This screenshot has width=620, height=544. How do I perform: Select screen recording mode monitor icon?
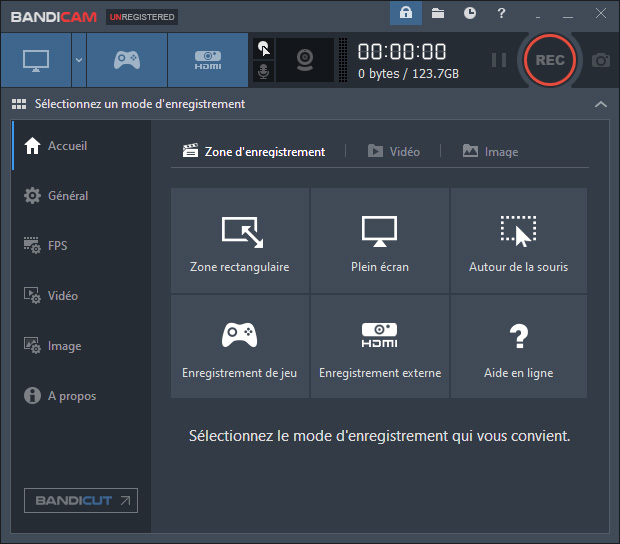36,60
